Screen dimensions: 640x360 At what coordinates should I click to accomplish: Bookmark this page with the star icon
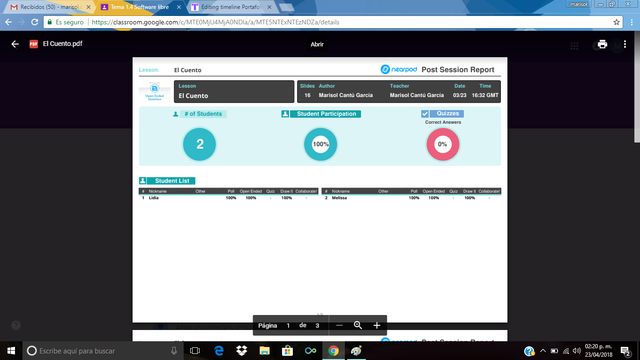[616, 22]
